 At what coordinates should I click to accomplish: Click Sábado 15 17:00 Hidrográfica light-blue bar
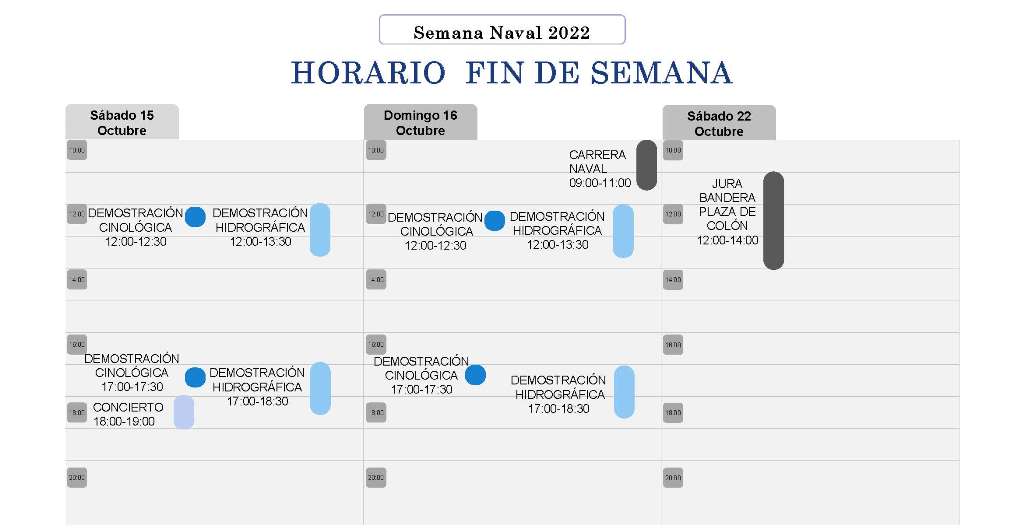click(320, 388)
